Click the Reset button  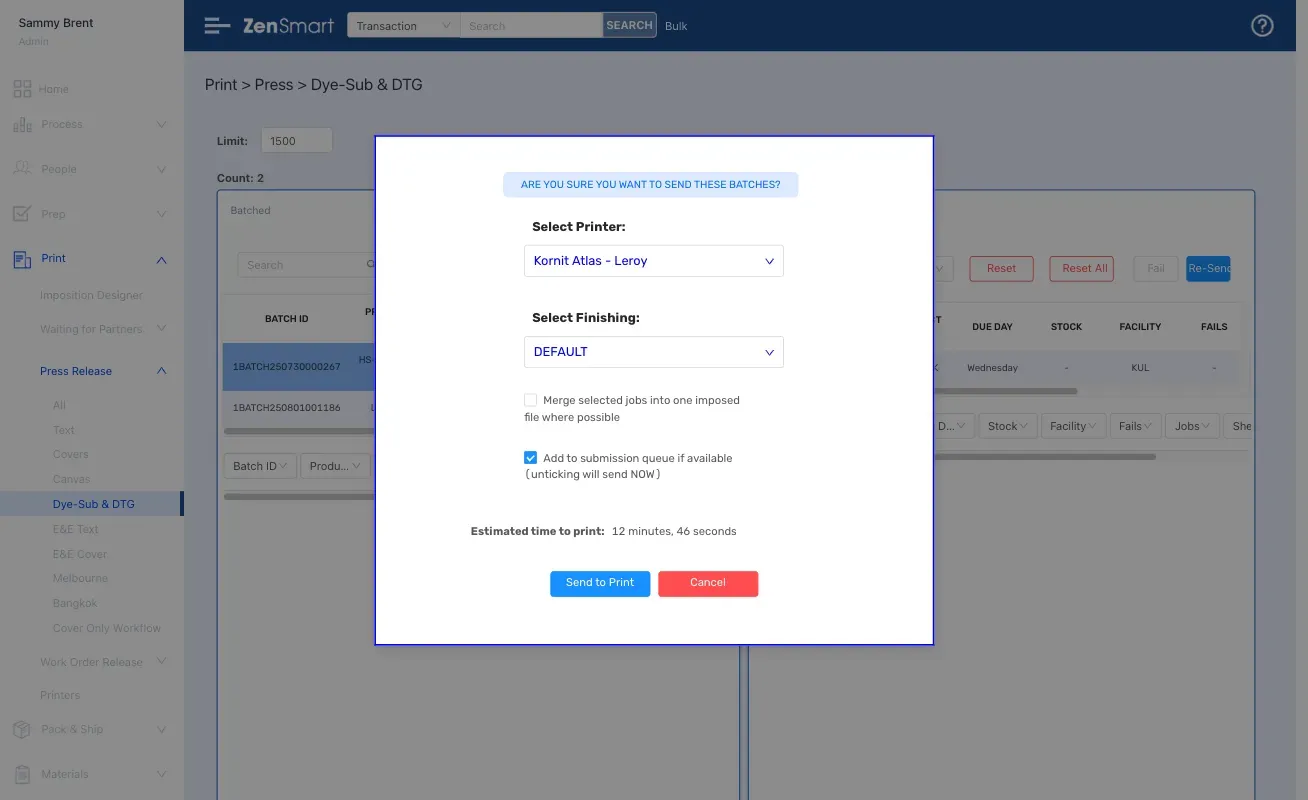coord(1001,269)
